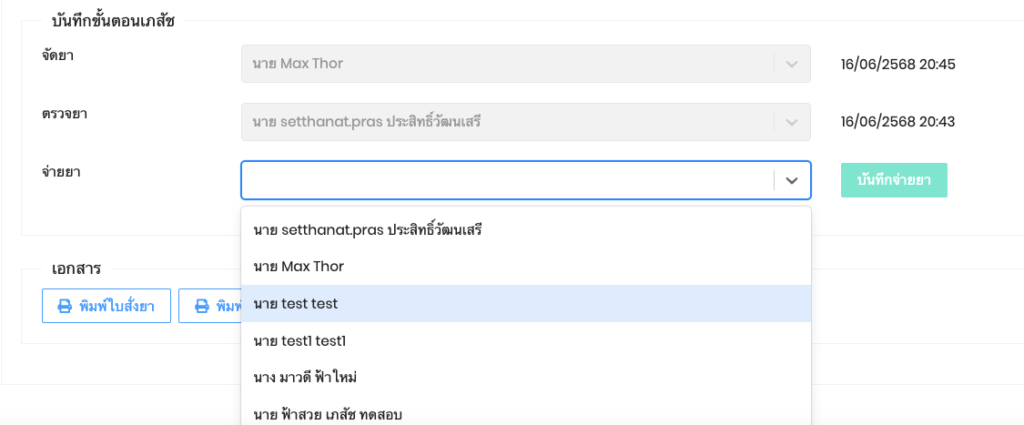Click the พิมพ์ใบสั่งยา print button

click(x=106, y=306)
